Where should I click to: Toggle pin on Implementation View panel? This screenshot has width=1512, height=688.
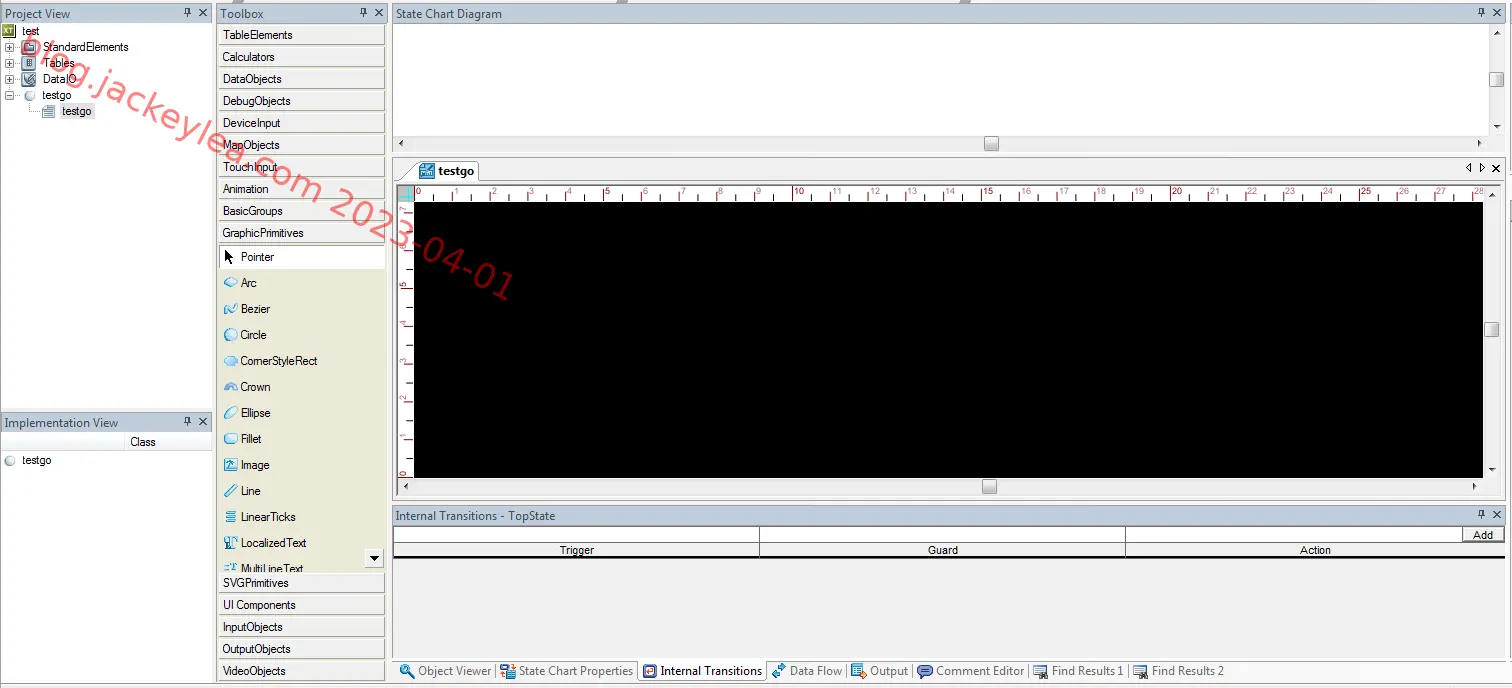point(188,422)
